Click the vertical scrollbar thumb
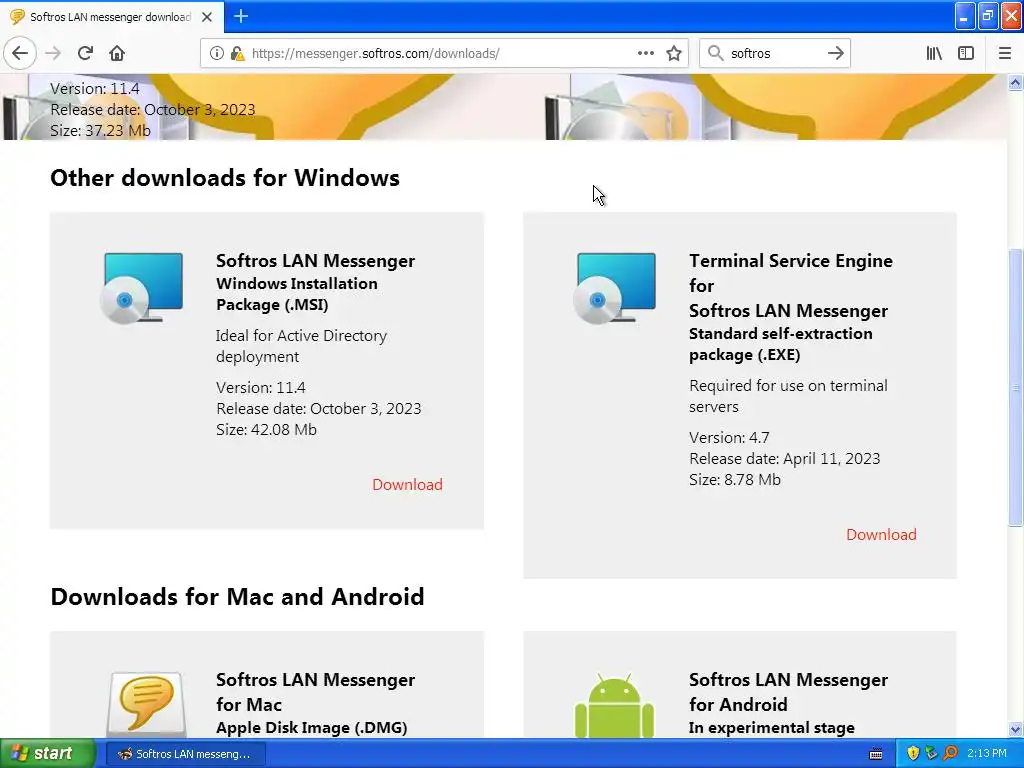This screenshot has height=768, width=1024. (x=1016, y=387)
